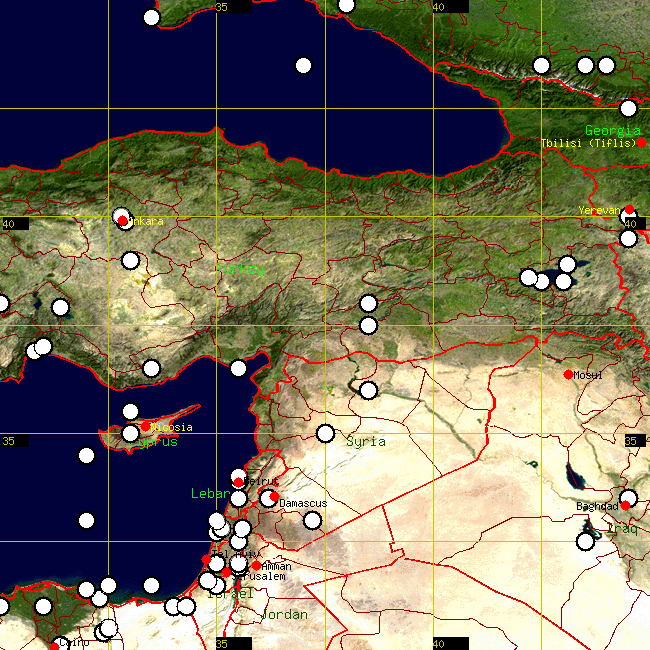The image size is (650, 650).
Task: Click the Tel Aviv red dot
Action: point(206,560)
